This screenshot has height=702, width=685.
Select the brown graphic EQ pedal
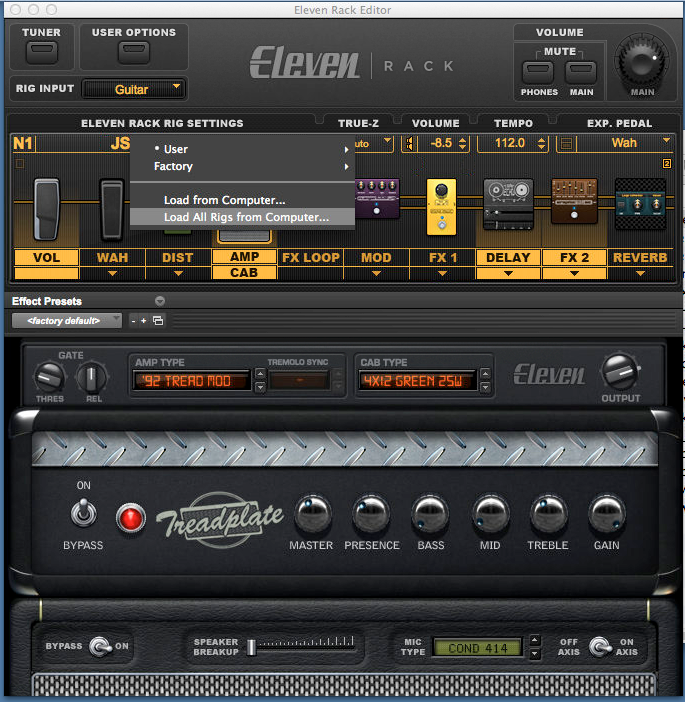[574, 201]
